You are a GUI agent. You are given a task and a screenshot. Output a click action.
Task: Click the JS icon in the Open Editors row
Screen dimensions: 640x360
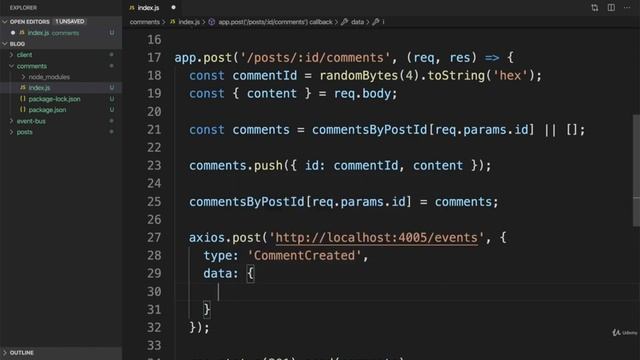click(22, 33)
